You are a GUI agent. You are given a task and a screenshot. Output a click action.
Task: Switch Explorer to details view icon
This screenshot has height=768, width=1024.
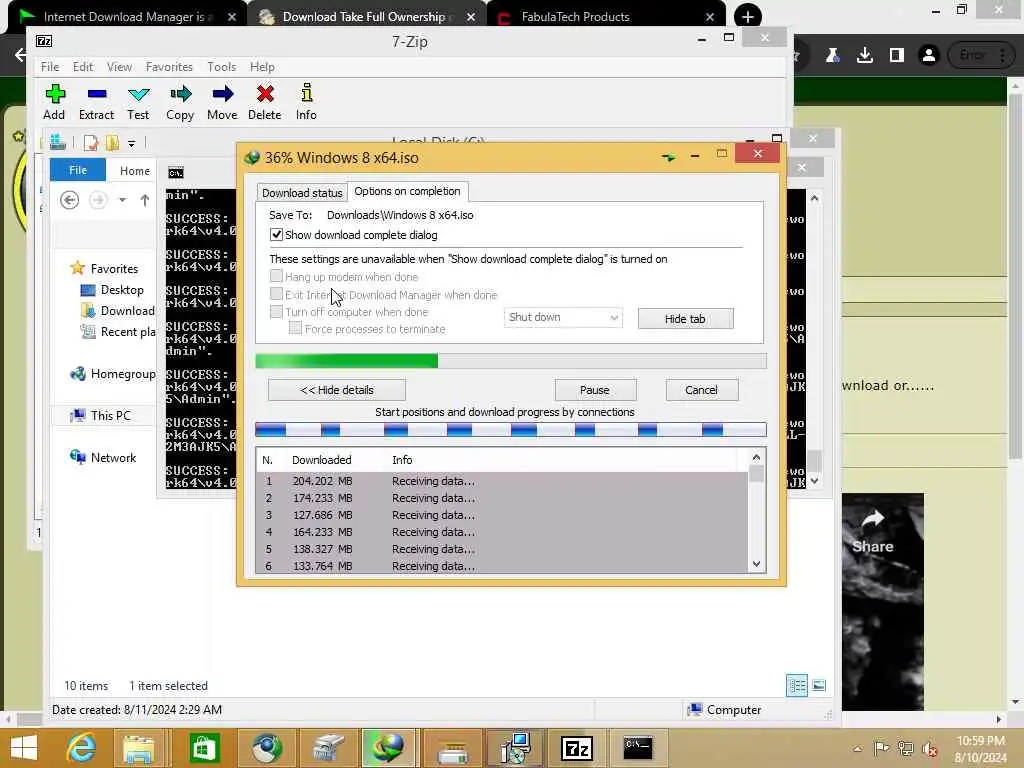[x=797, y=685]
